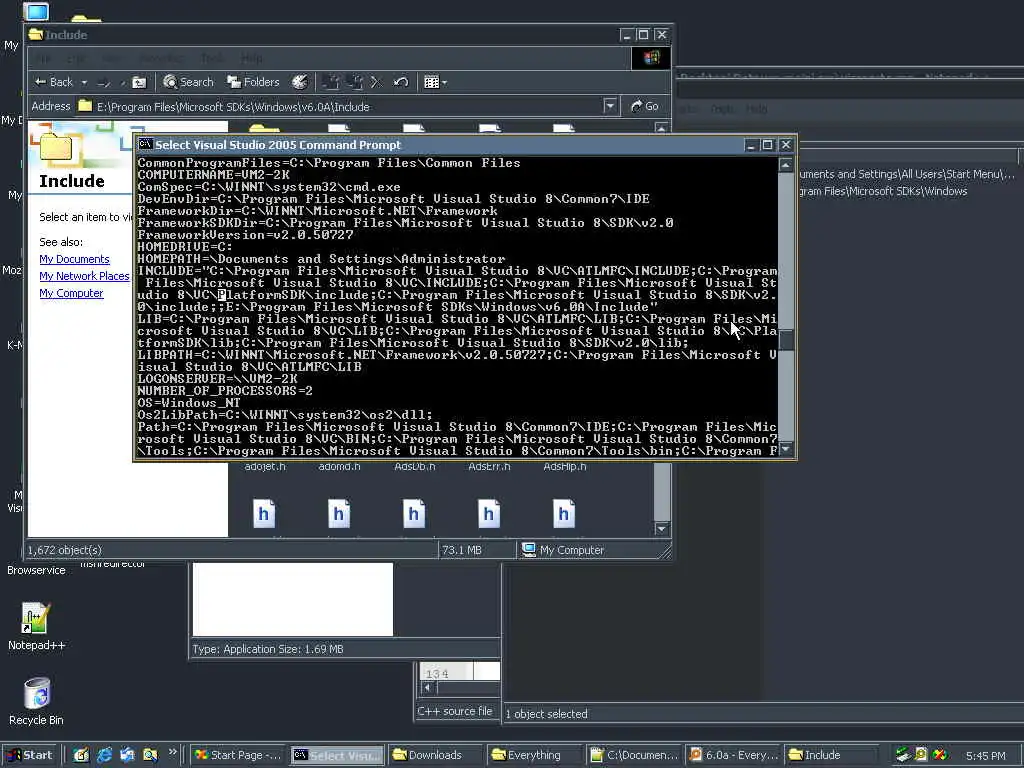Open the Tools menu in Include window
The height and width of the screenshot is (768, 1024).
212,59
